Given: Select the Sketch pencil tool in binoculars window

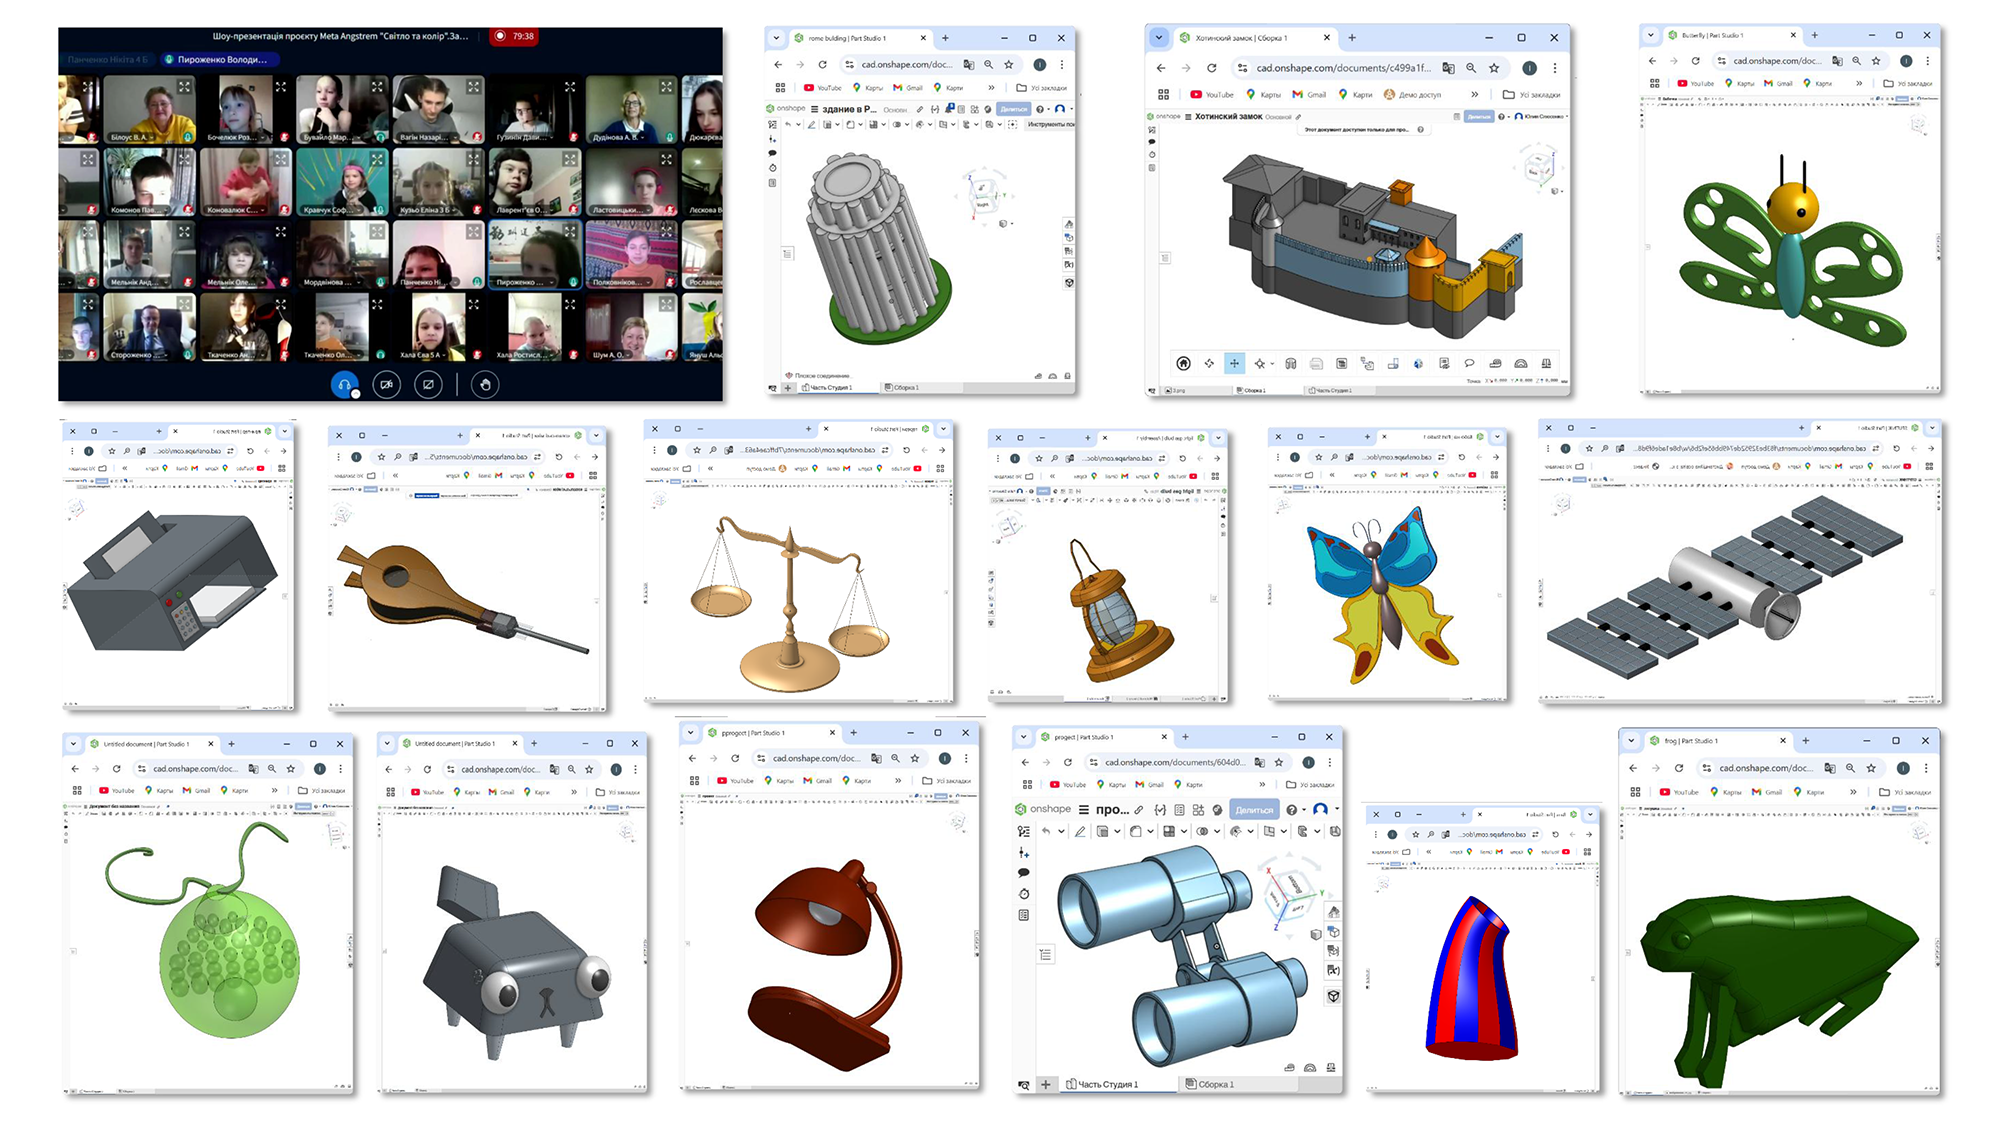Looking at the screenshot, I should pos(1080,831).
